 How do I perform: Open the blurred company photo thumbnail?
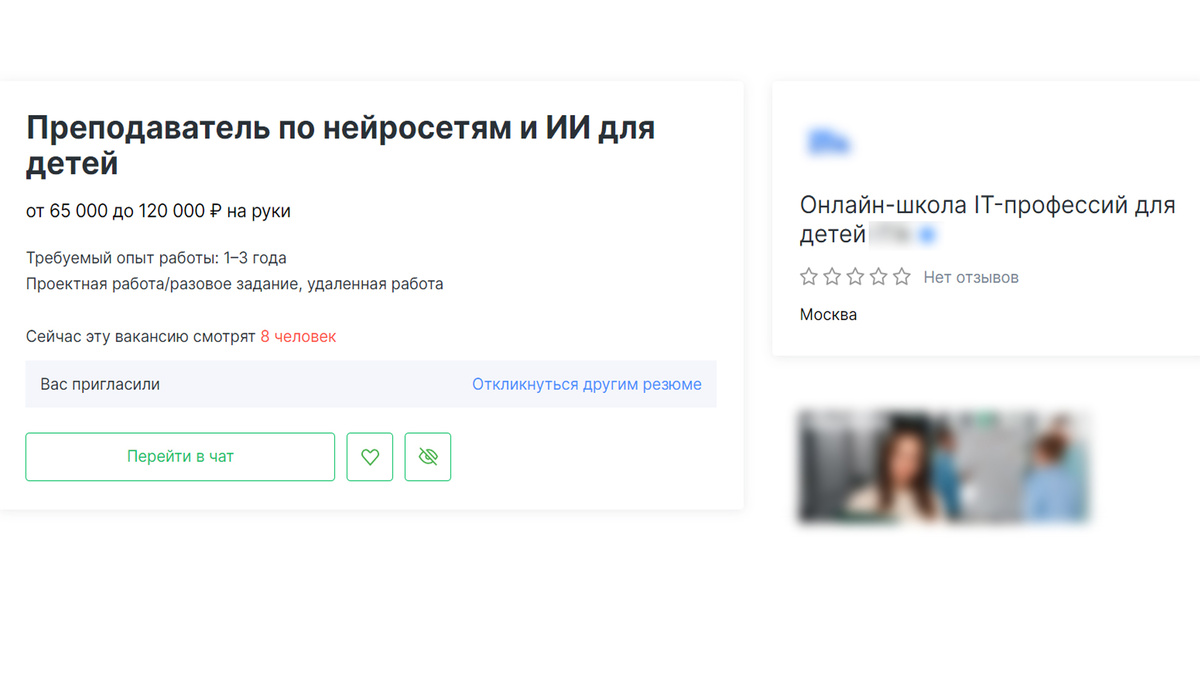coord(944,468)
